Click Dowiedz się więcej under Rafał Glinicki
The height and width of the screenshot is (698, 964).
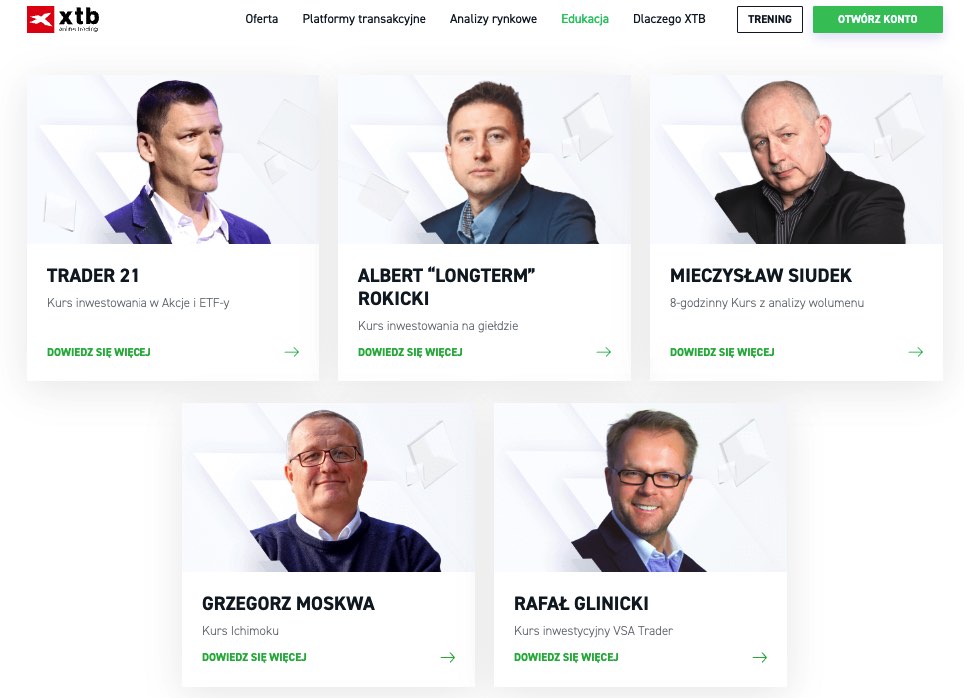click(566, 657)
